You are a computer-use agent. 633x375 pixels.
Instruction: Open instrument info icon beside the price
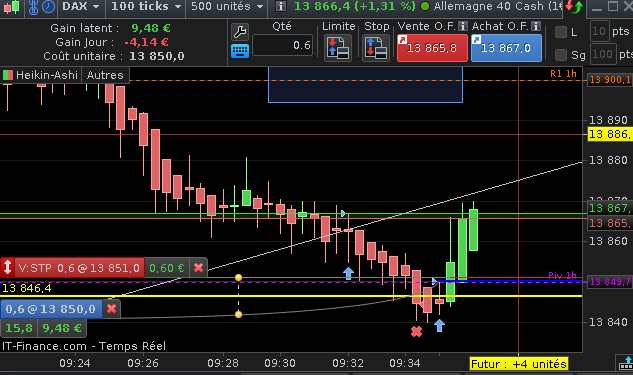click(281, 6)
